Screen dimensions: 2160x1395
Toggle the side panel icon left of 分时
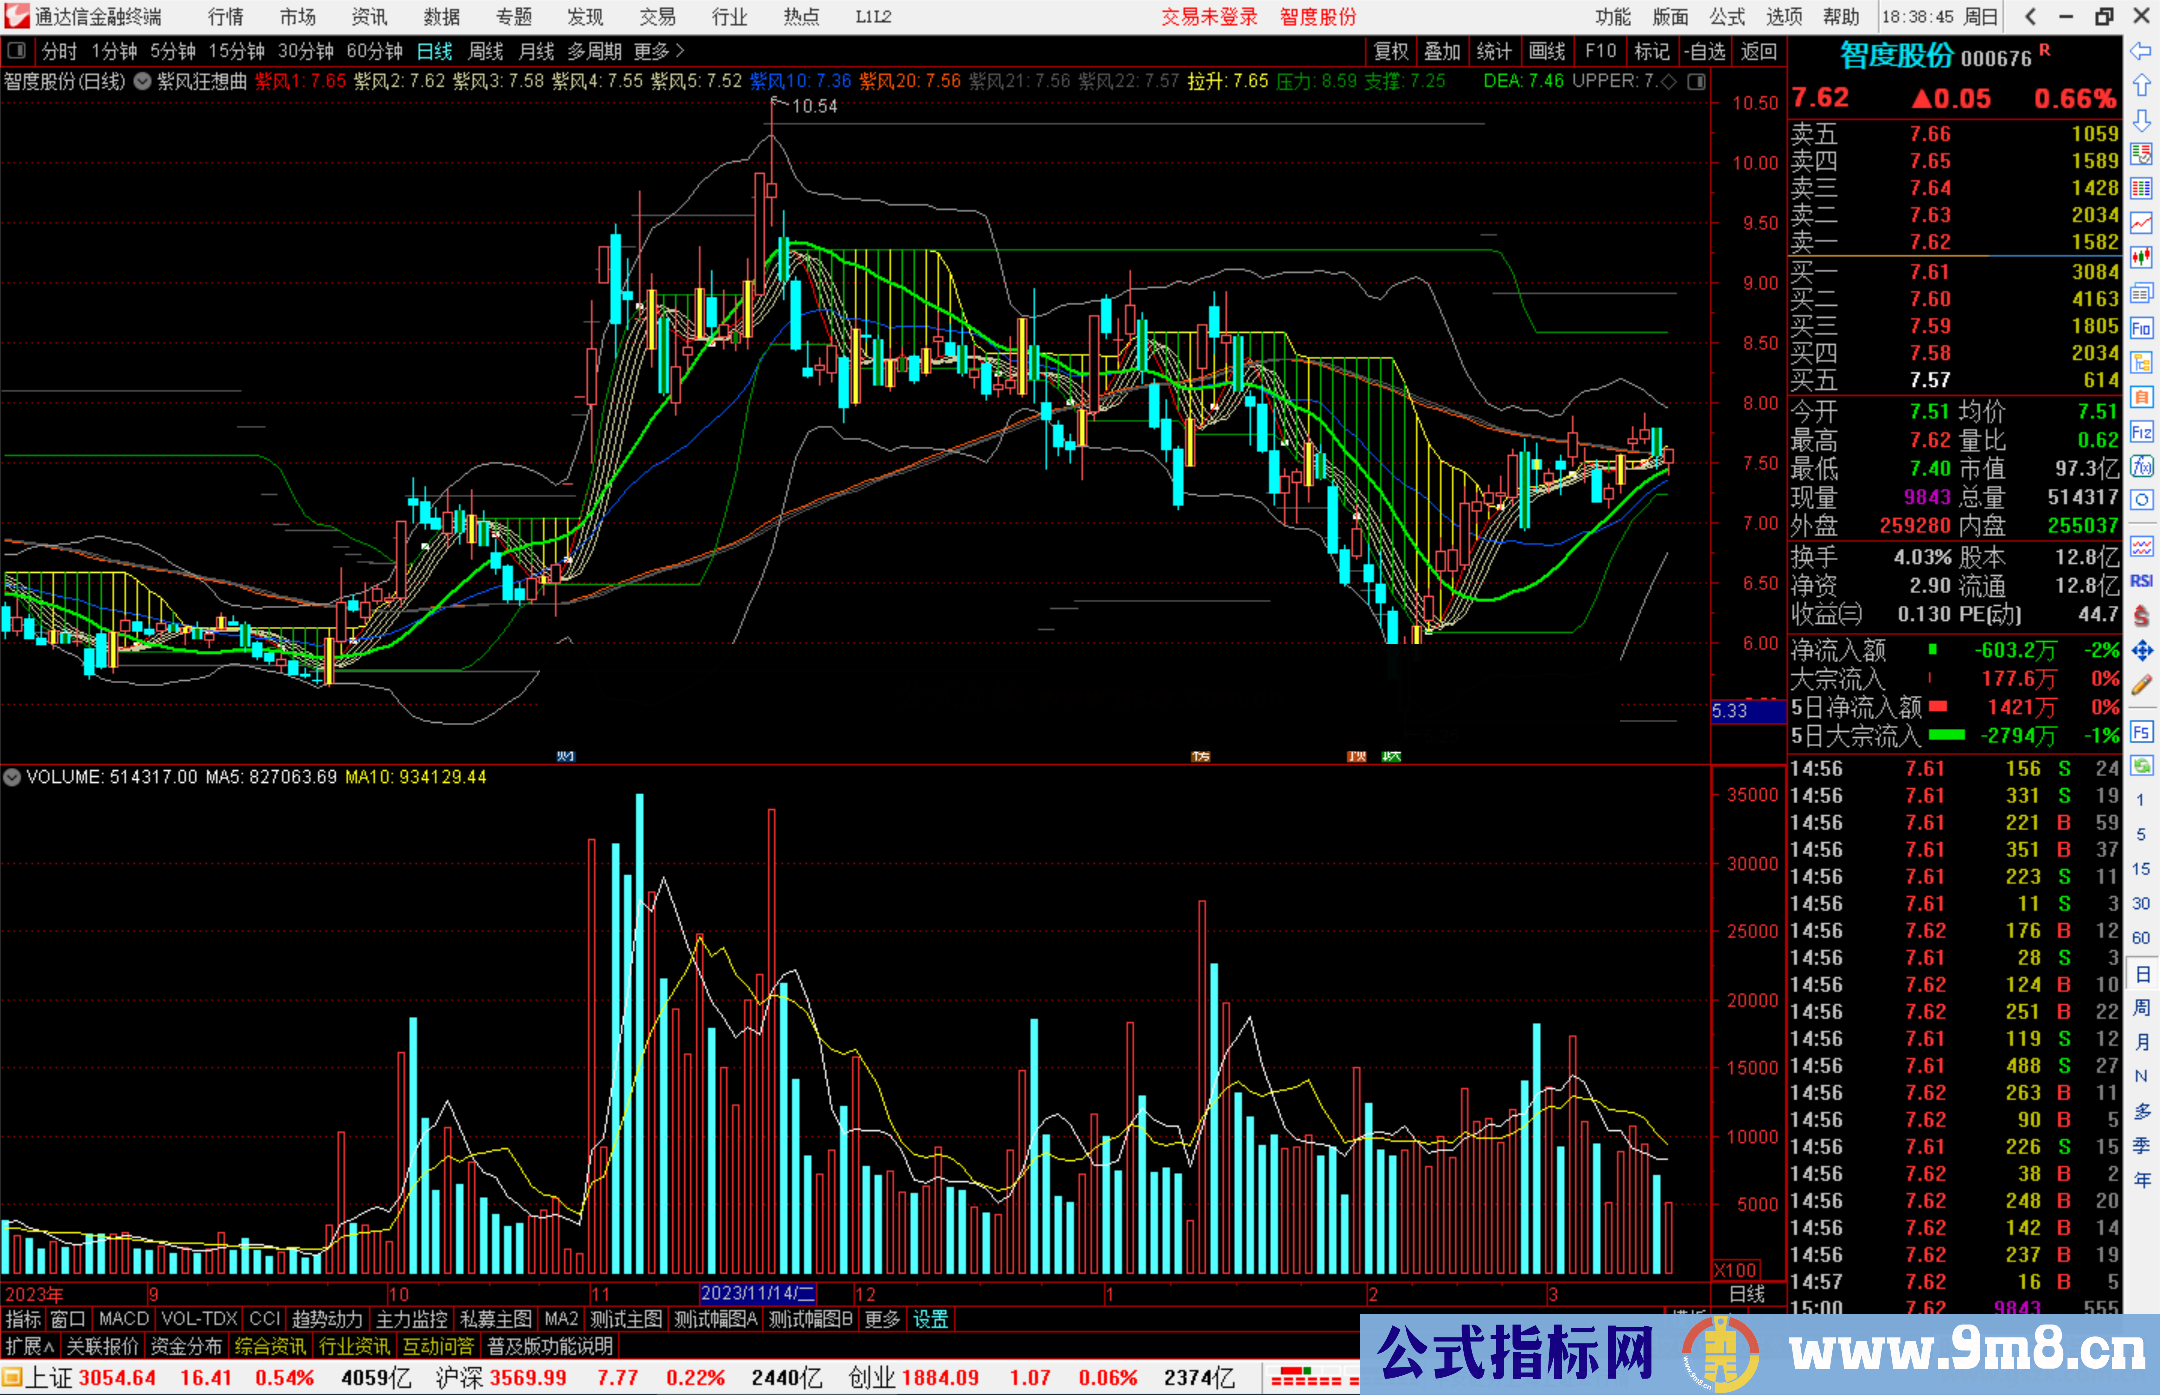[17, 51]
